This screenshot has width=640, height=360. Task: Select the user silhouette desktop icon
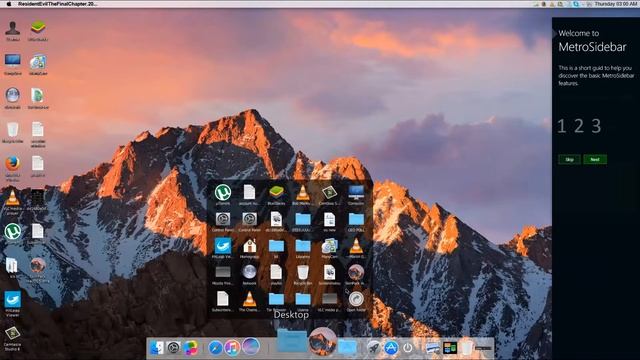click(13, 29)
